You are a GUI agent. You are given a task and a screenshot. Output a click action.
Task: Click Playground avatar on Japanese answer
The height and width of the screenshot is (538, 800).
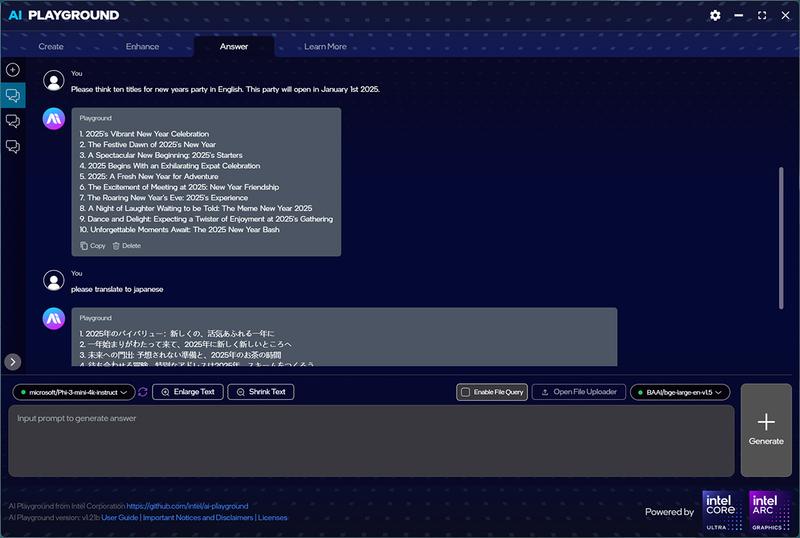[x=54, y=319]
